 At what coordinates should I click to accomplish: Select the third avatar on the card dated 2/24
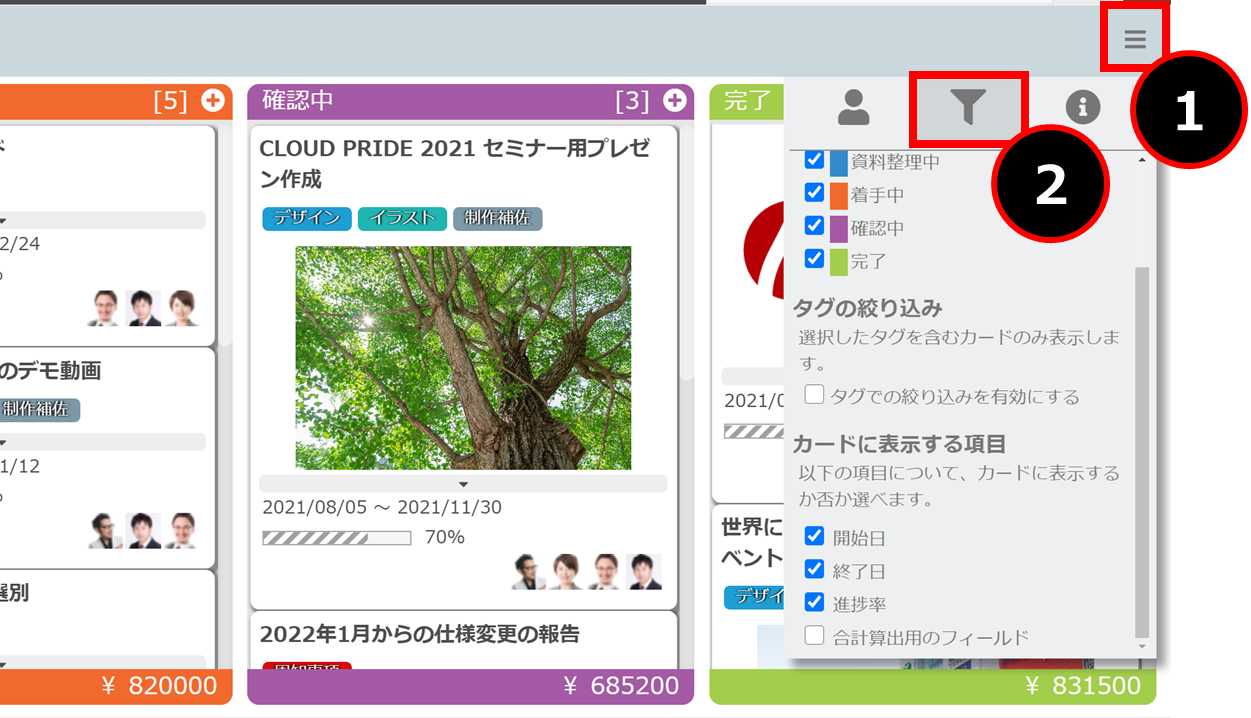[x=182, y=308]
